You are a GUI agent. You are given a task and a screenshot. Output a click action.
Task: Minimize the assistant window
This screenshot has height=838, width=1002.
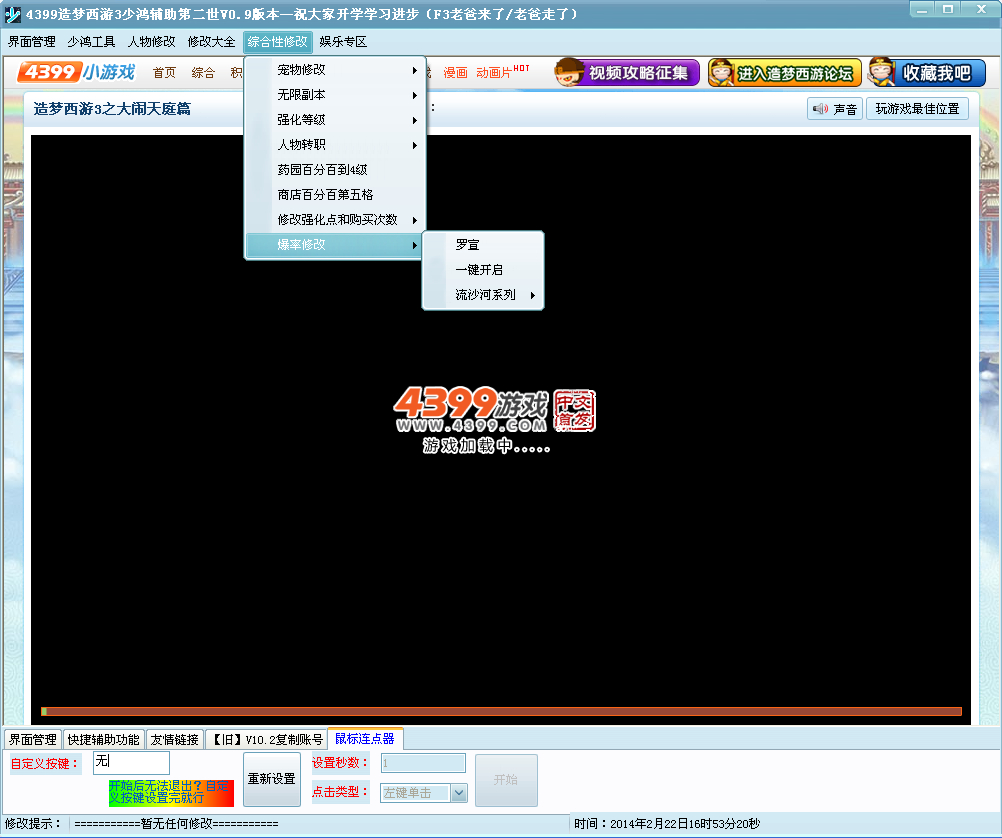pyautogui.click(x=921, y=10)
